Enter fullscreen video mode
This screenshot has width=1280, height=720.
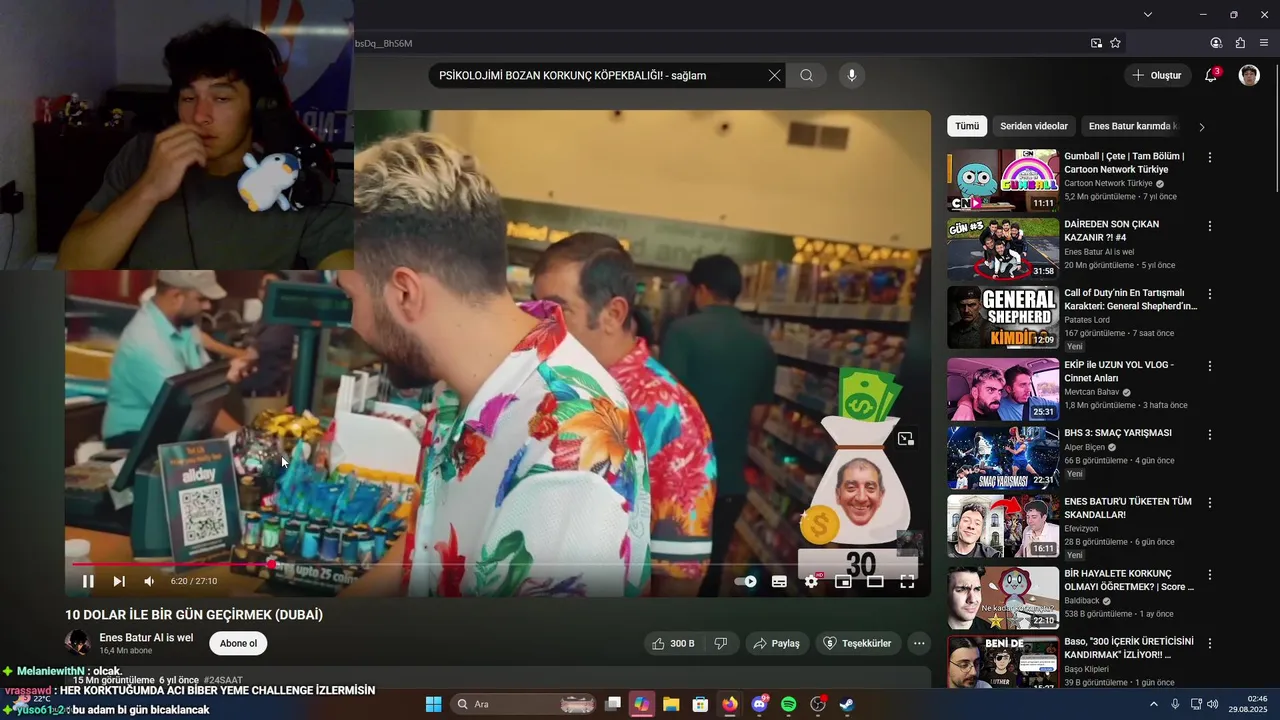(x=907, y=581)
